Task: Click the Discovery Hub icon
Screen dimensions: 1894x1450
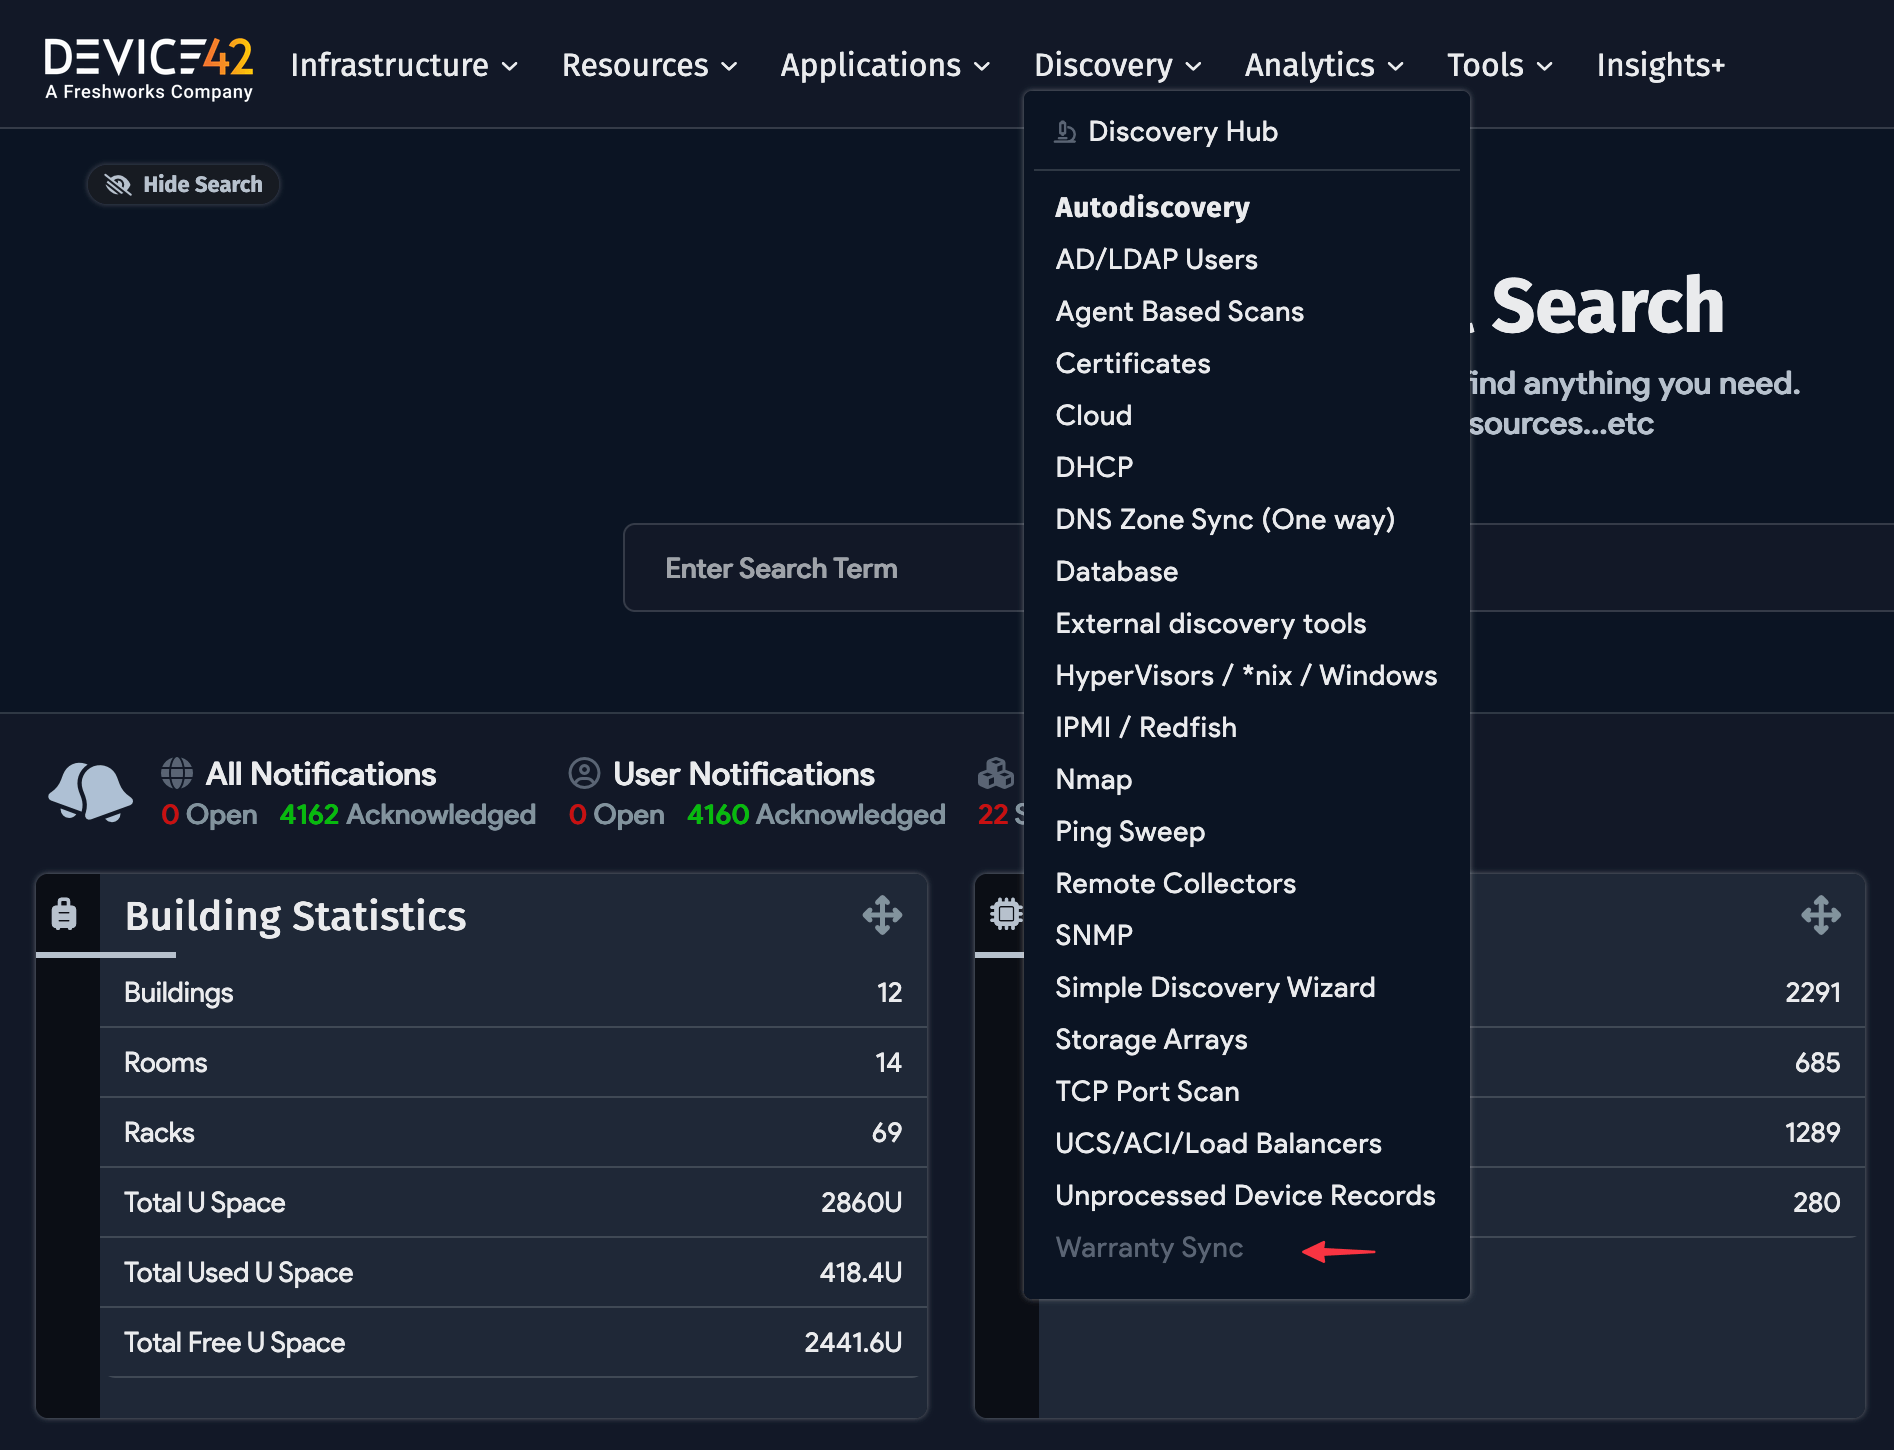Action: coord(1065,132)
